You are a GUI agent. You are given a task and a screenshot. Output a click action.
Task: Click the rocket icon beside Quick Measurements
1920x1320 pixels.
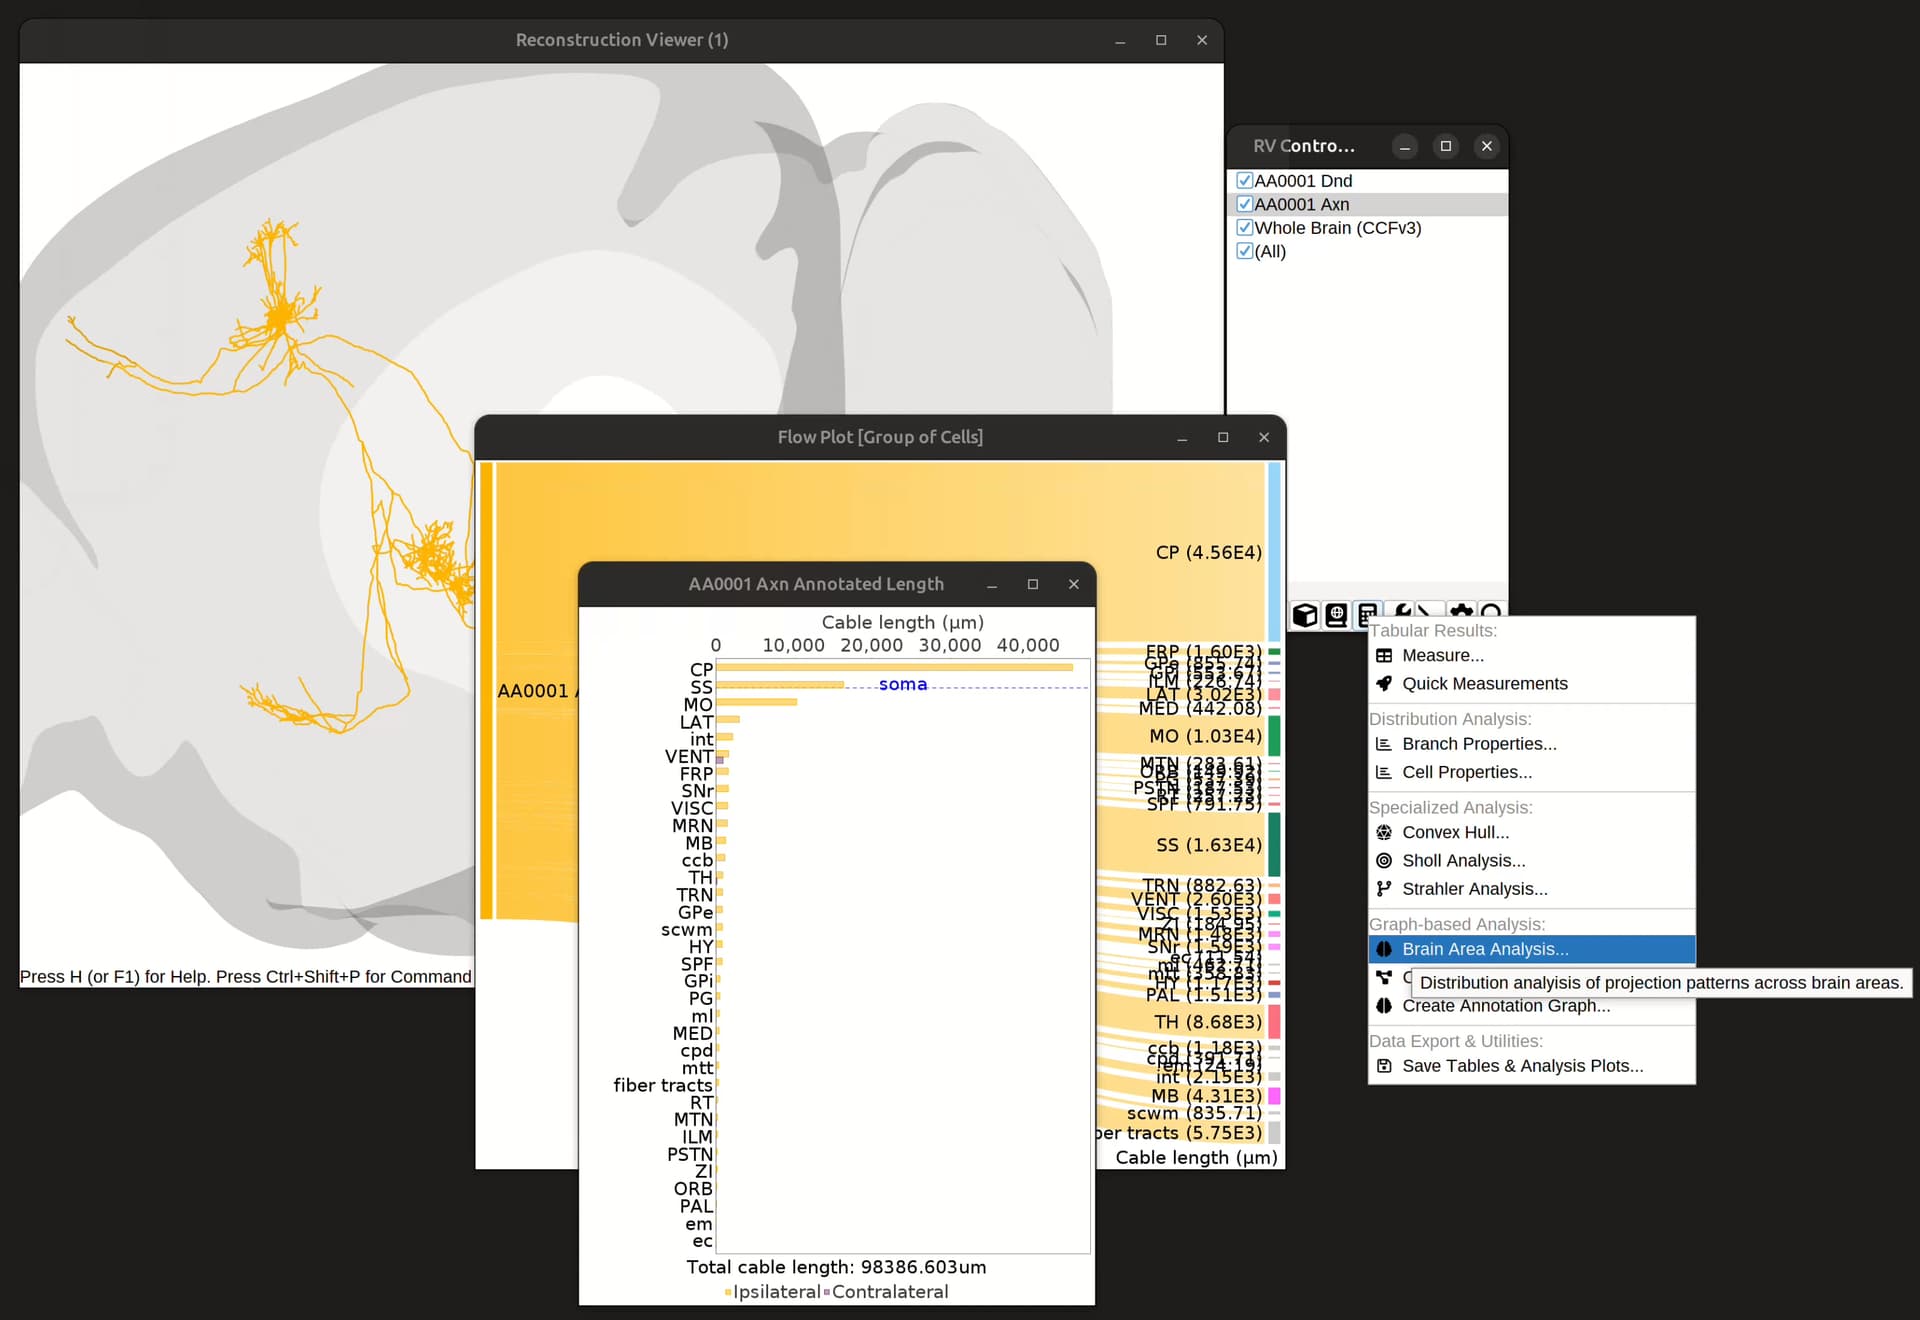1384,683
